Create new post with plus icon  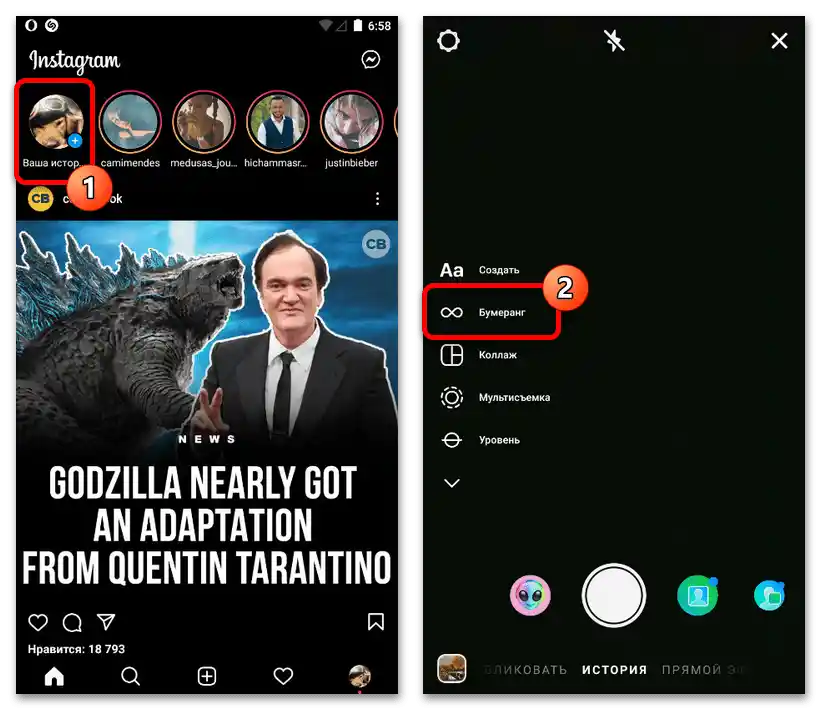pos(207,676)
